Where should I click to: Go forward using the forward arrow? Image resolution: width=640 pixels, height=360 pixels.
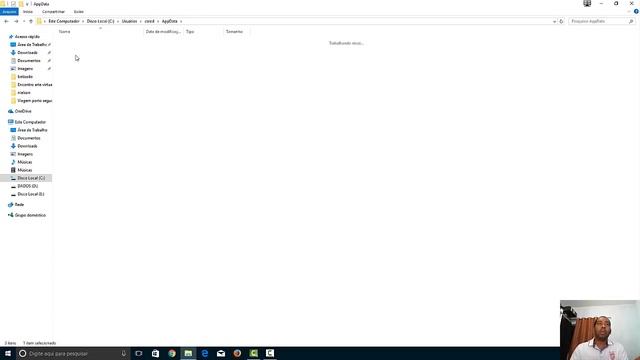point(16,21)
